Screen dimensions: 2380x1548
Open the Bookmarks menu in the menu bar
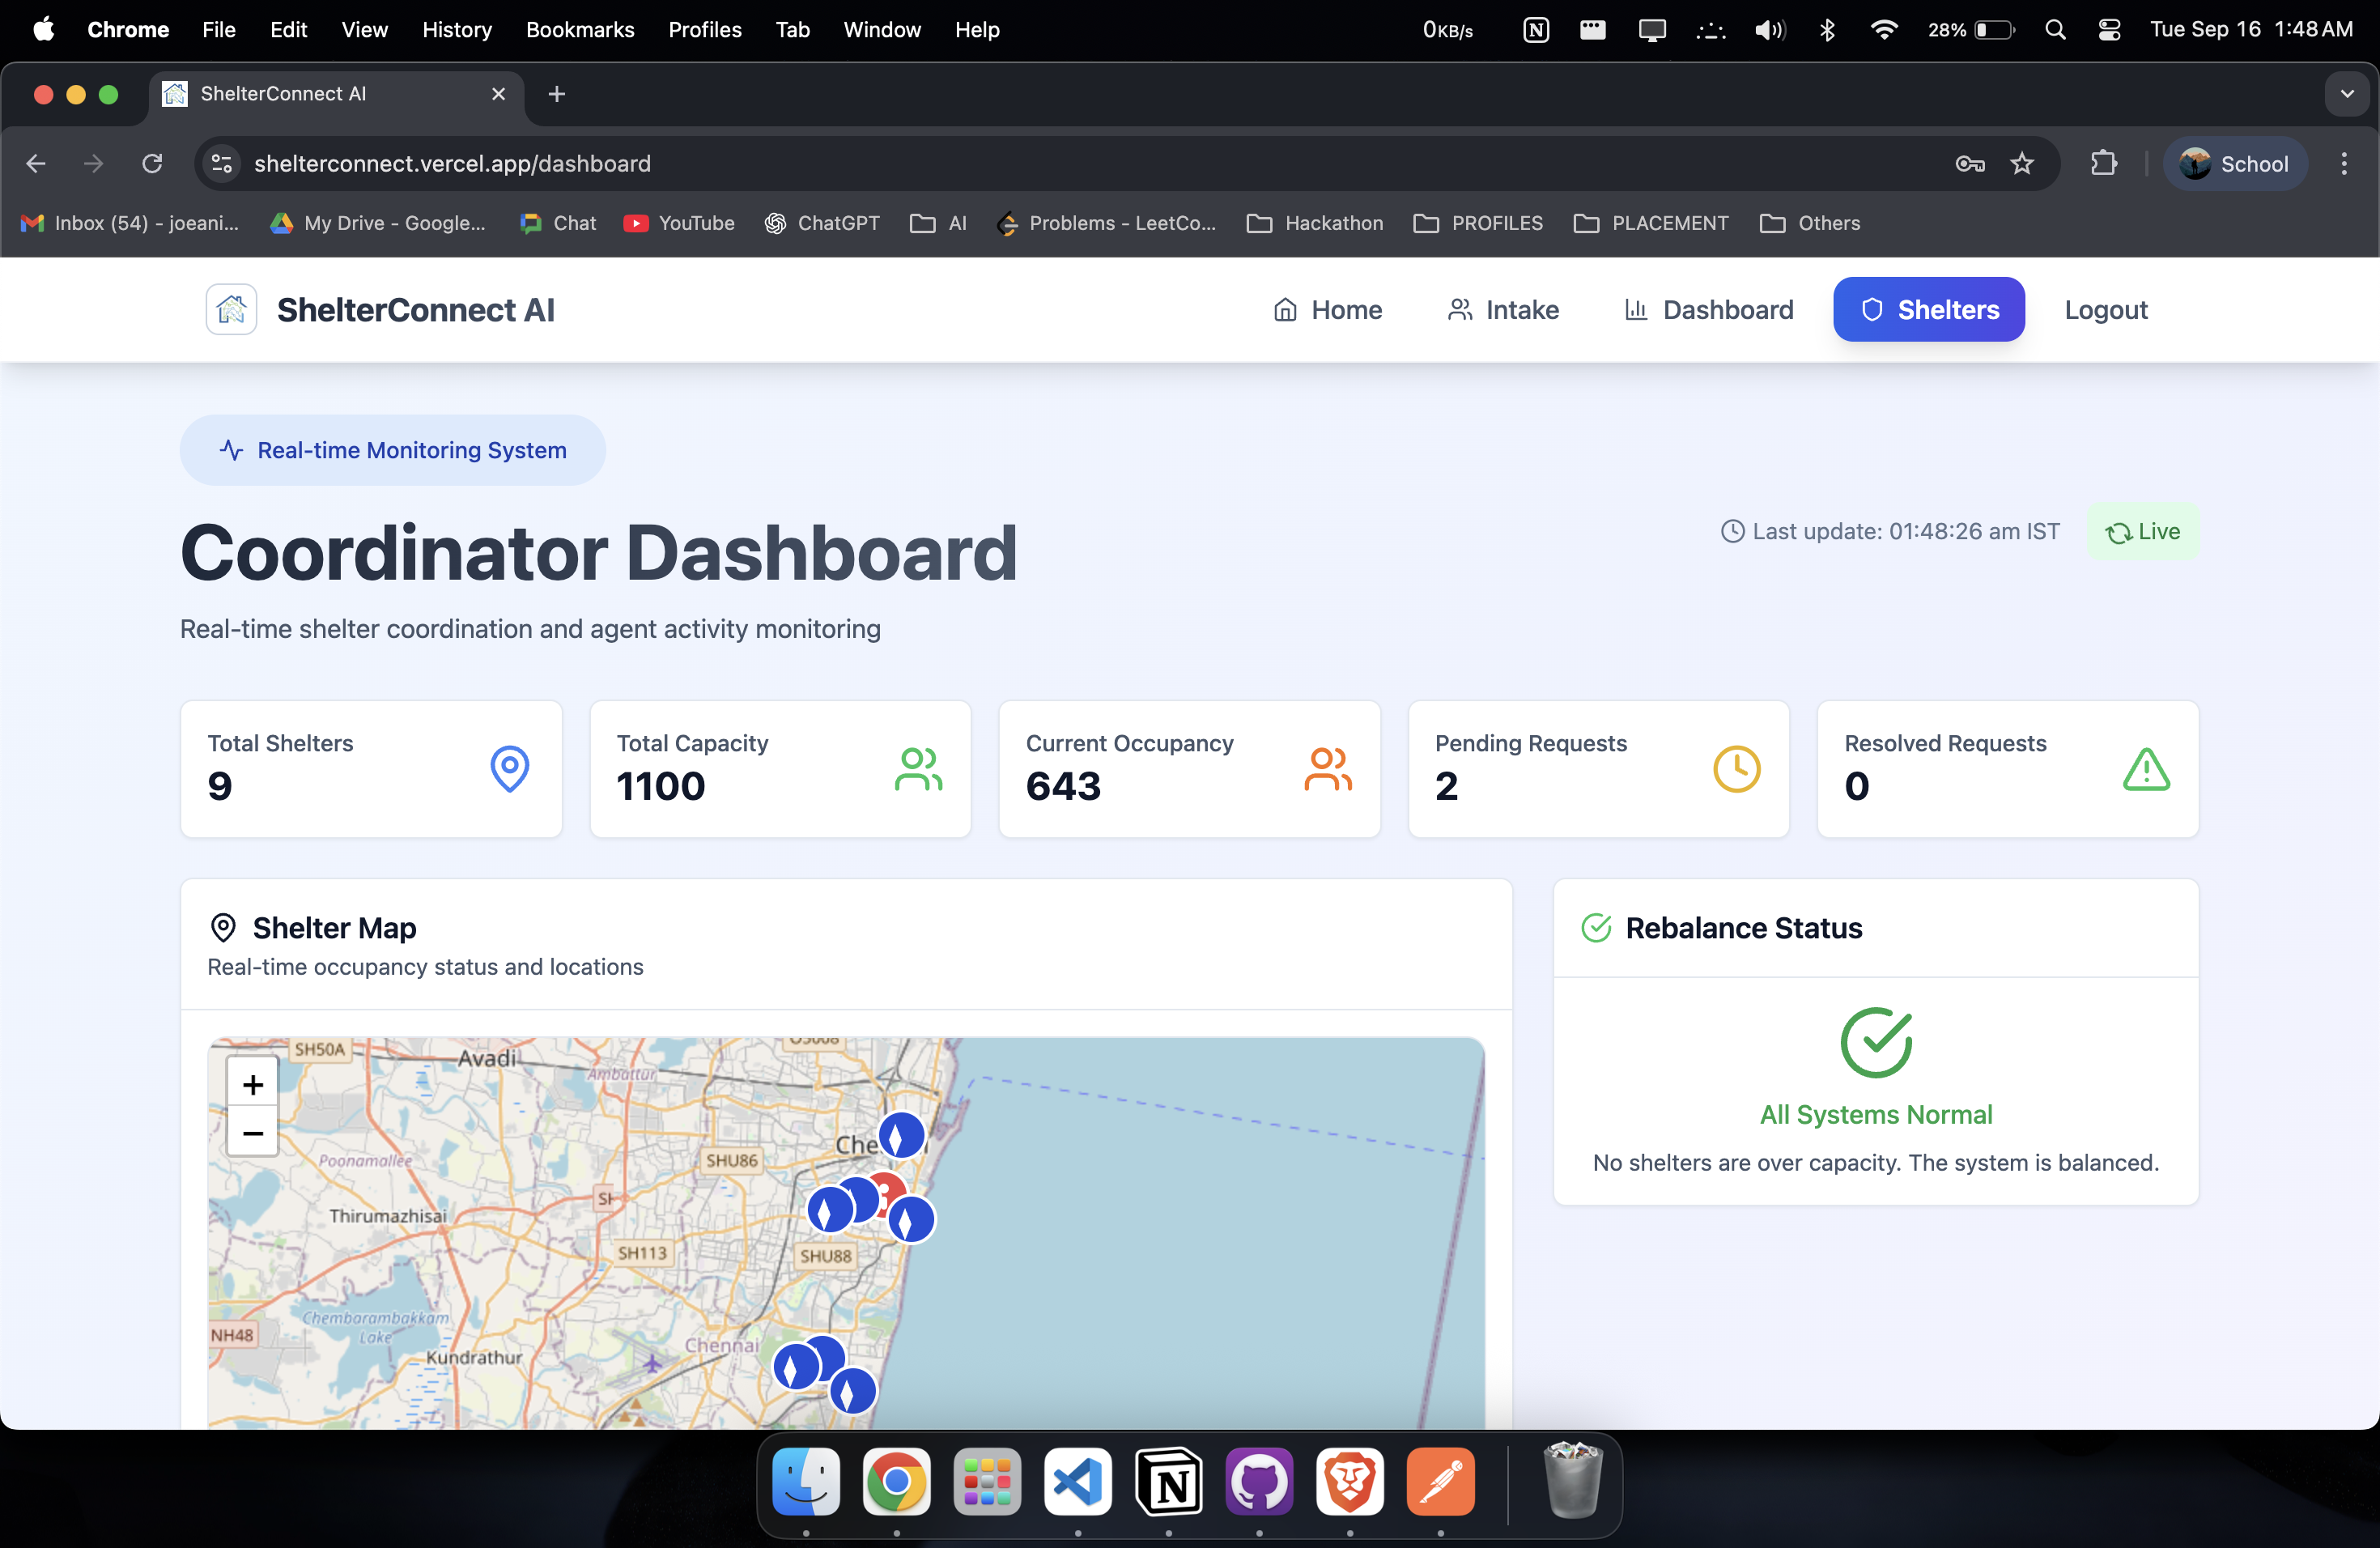click(580, 30)
